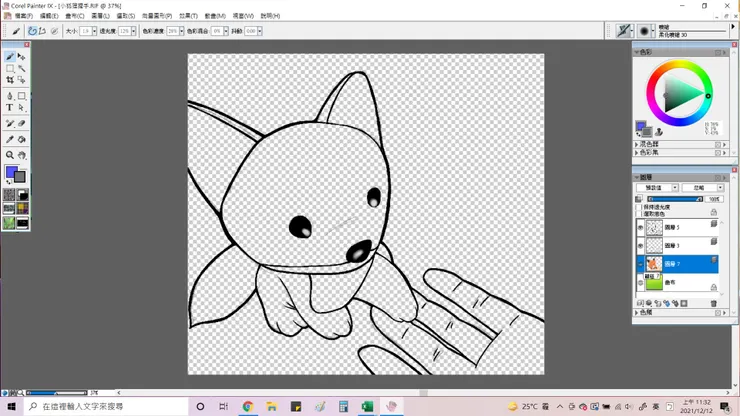740x416 pixels.
Task: Toggle visibility of layer 3
Action: (640, 246)
